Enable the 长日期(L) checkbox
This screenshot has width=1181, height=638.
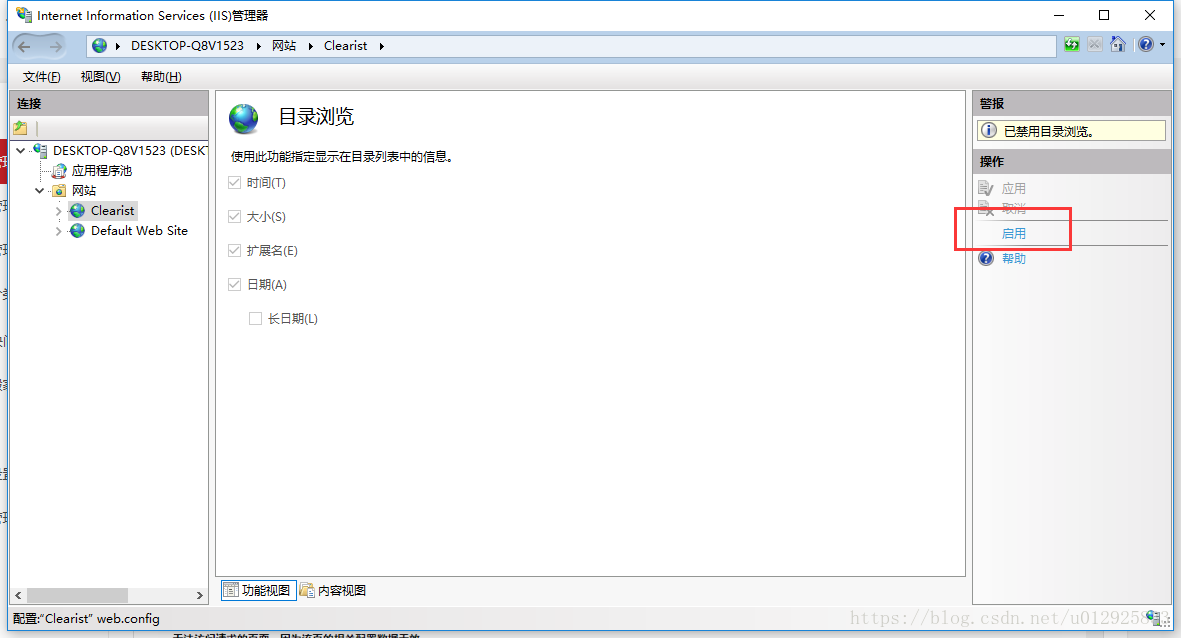click(x=255, y=318)
